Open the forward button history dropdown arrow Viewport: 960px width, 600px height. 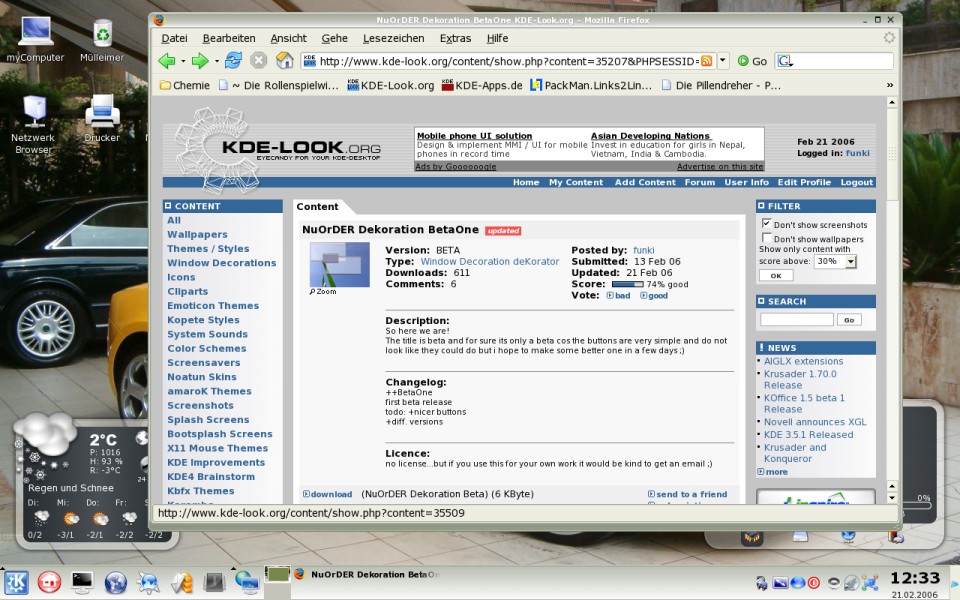217,61
